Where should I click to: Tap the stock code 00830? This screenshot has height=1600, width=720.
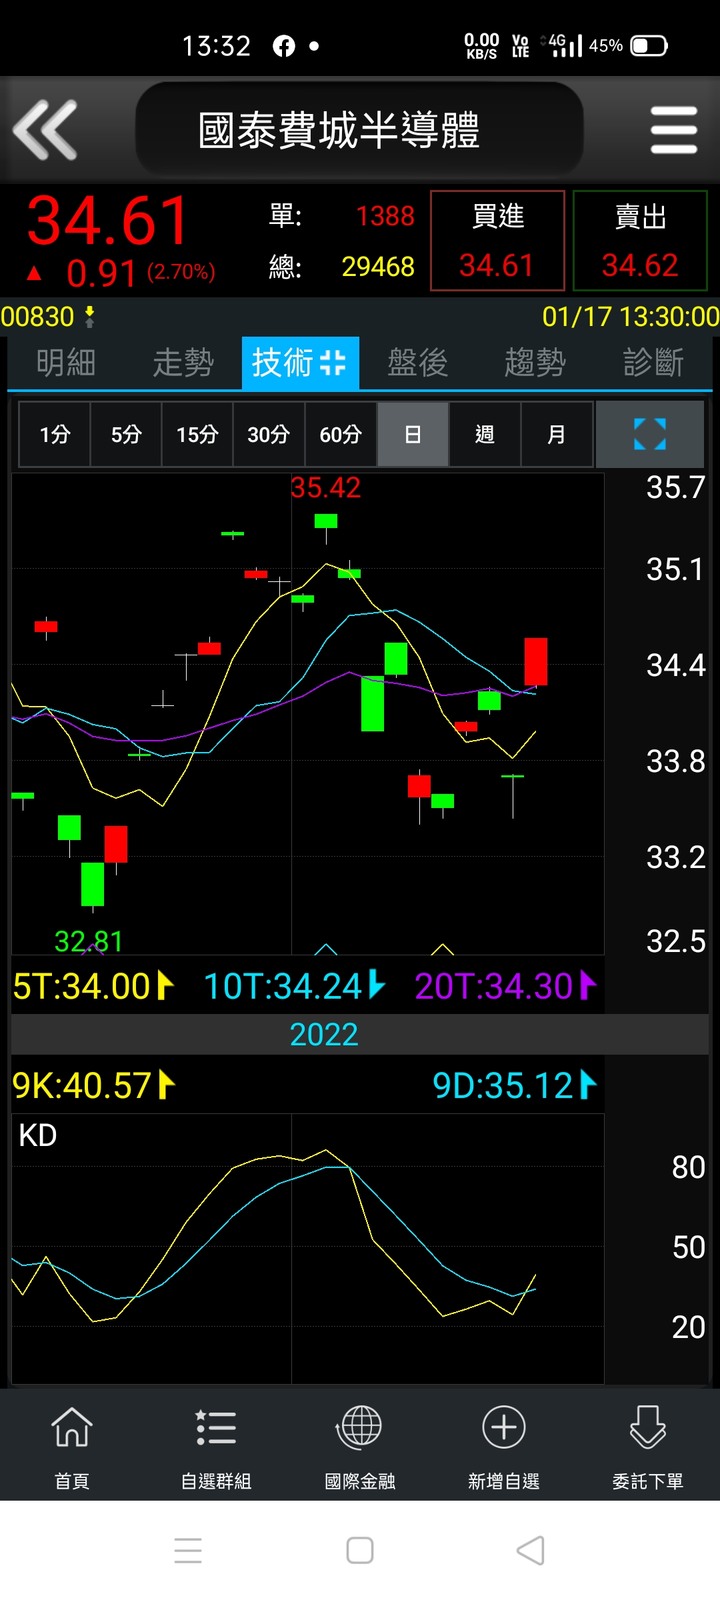pos(38,317)
